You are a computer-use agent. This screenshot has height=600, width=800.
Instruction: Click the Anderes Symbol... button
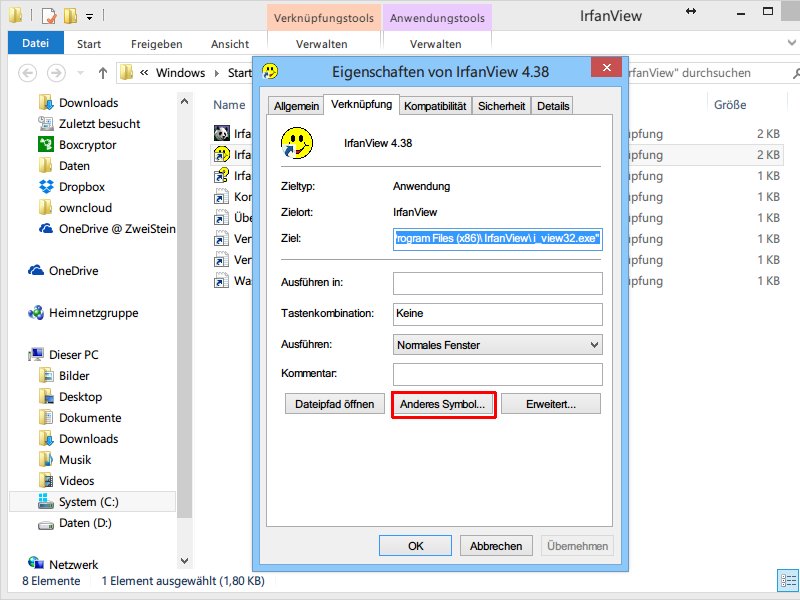442,404
